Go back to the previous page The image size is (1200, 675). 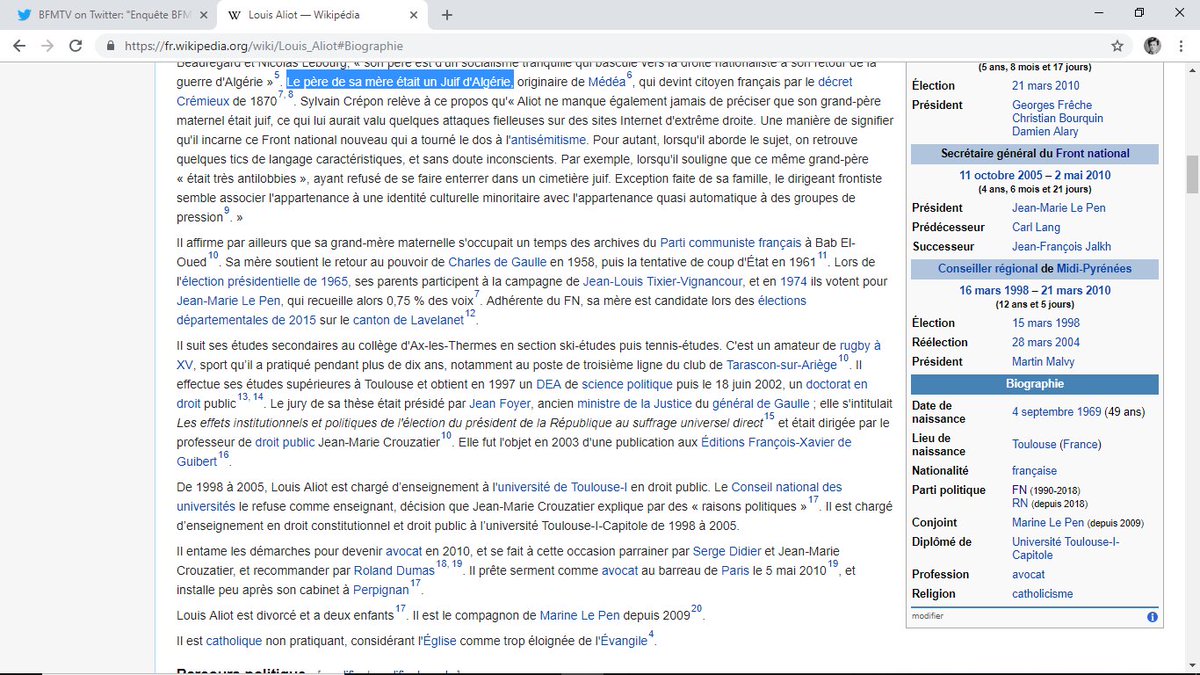tap(20, 46)
